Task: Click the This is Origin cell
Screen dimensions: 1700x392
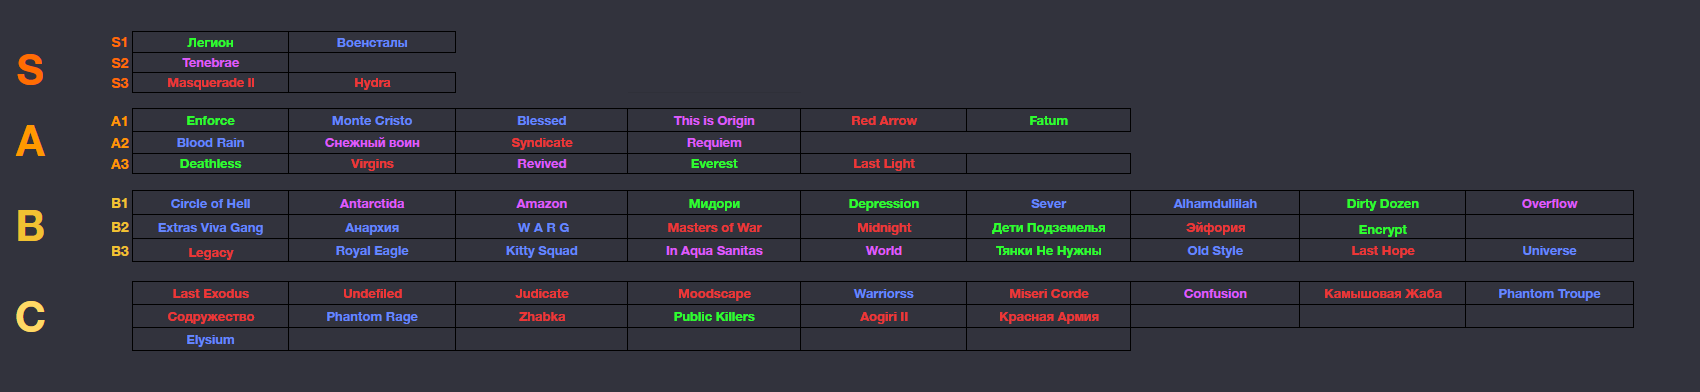Action: coord(714,120)
